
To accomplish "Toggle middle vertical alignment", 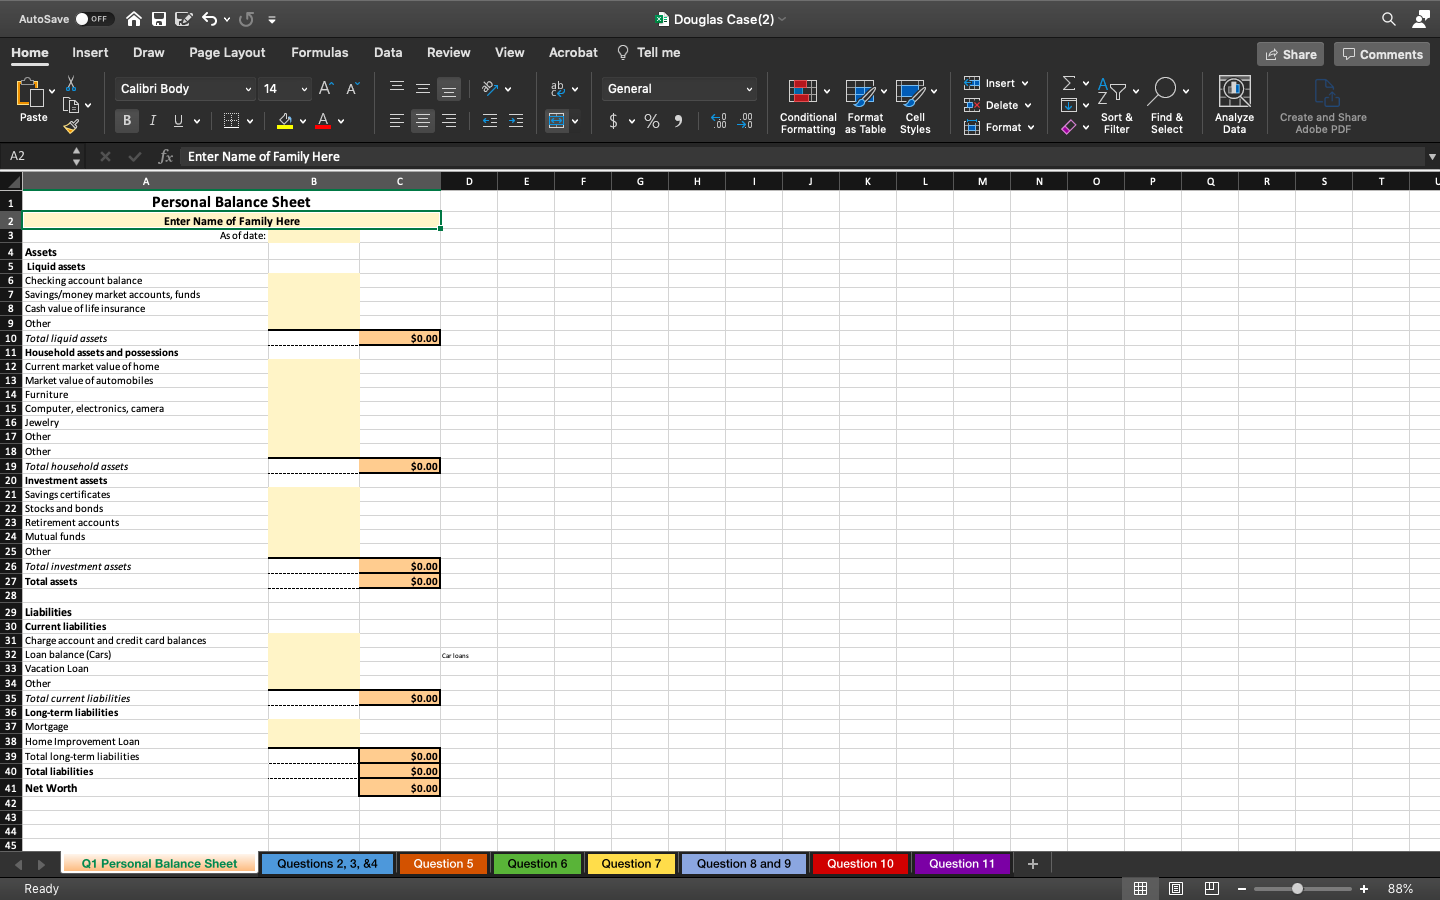I will pyautogui.click(x=423, y=89).
